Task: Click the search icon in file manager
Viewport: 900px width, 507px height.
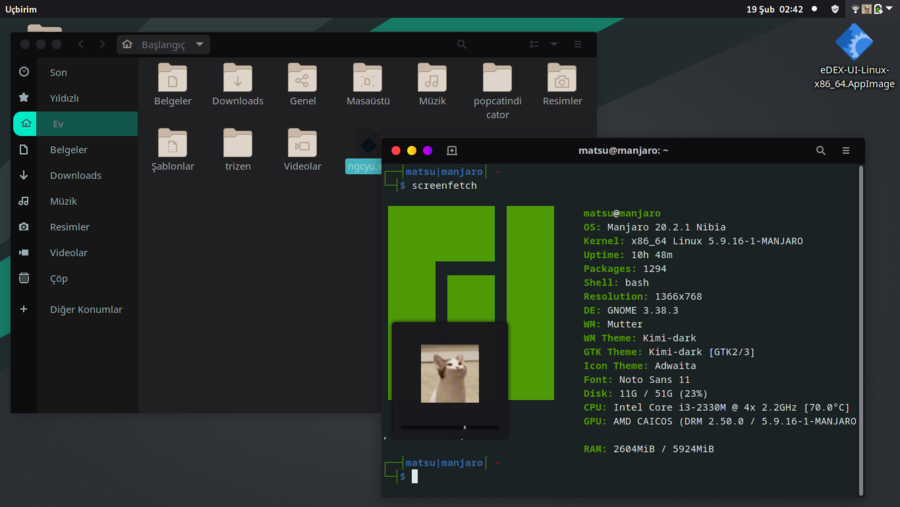Action: (x=461, y=45)
